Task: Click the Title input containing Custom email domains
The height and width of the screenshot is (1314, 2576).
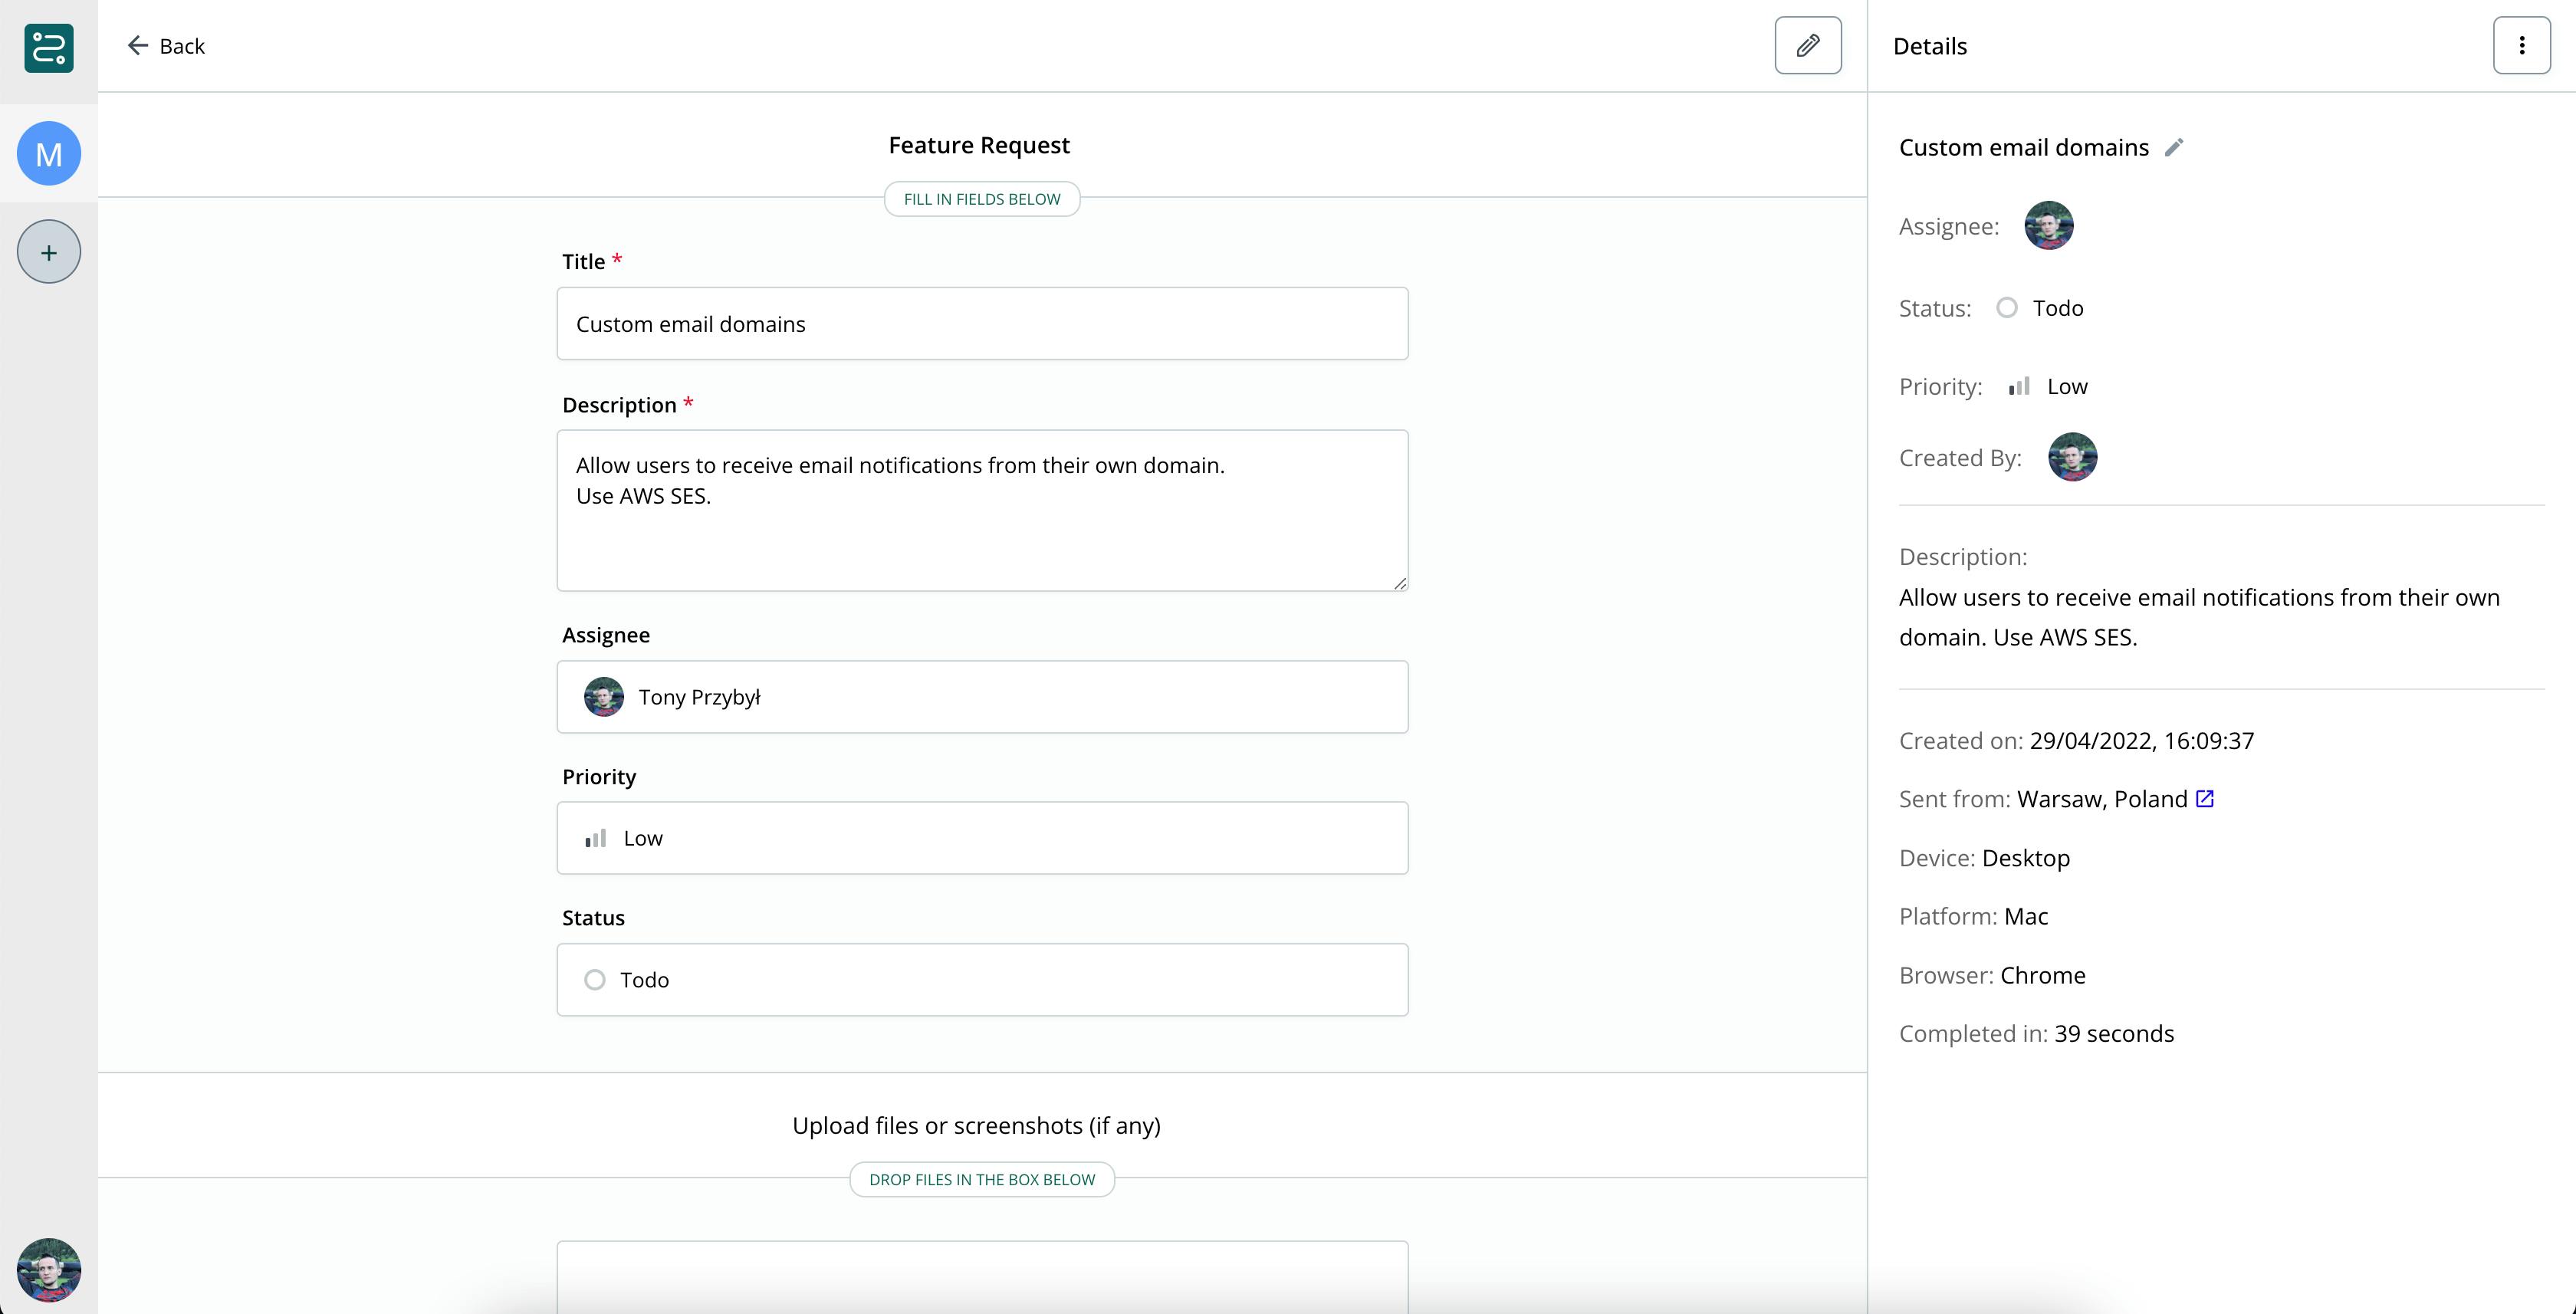Action: (x=982, y=323)
